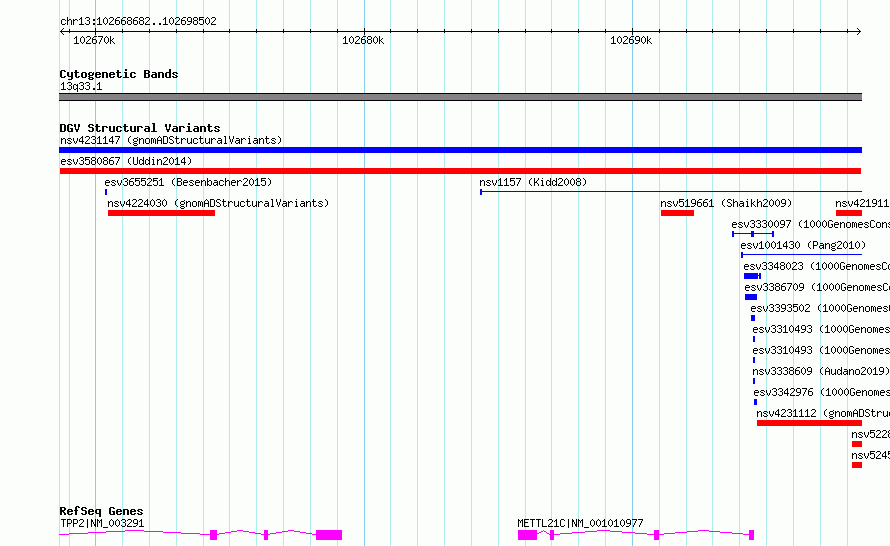Open the nsv1157 (Kidd2008) variant label
890x546 pixels.
[533, 182]
